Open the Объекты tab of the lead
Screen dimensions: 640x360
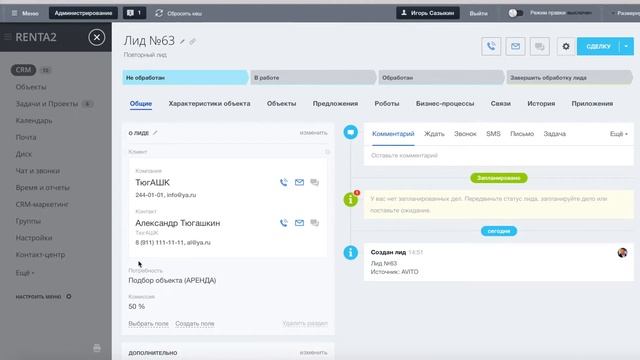[x=281, y=104]
